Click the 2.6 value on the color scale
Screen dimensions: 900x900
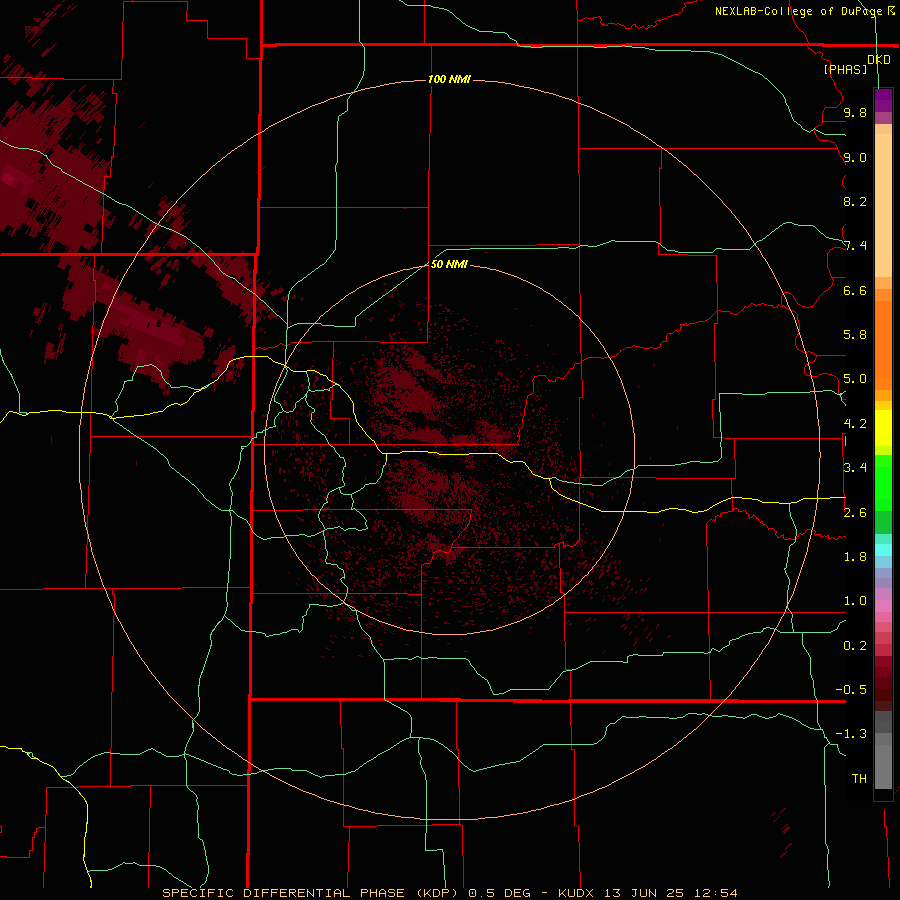(855, 512)
